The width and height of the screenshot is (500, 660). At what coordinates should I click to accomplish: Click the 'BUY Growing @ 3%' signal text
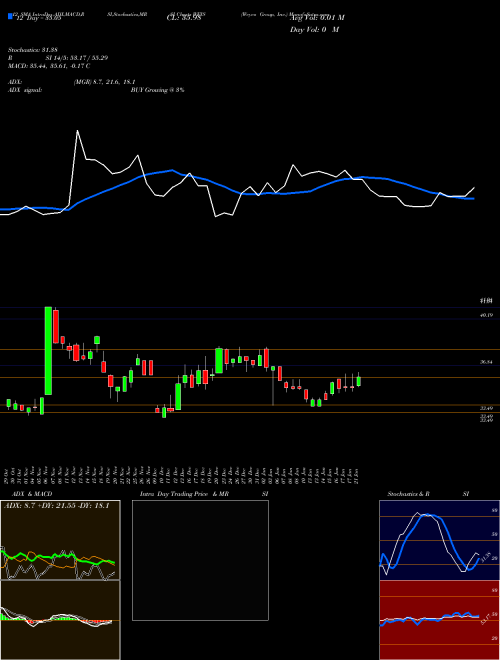(157, 90)
